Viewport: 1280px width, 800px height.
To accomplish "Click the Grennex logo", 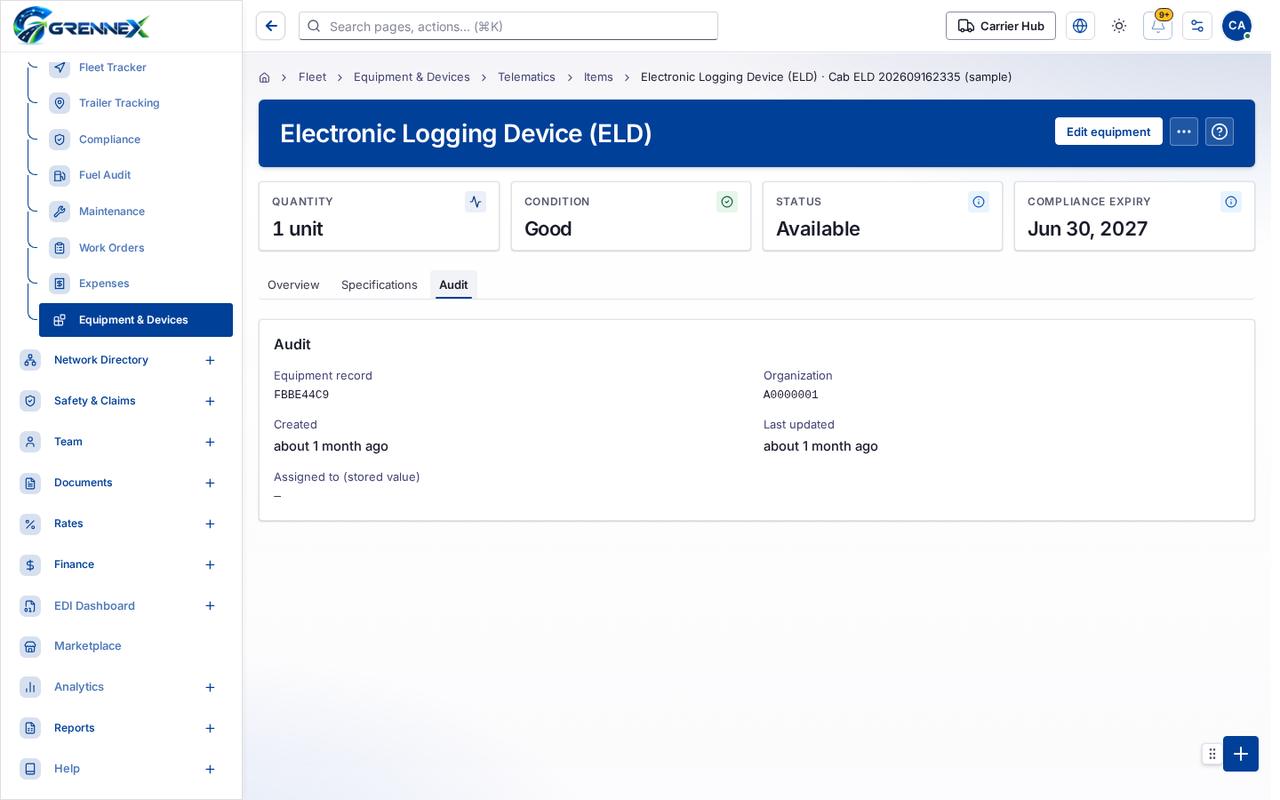I will [81, 26].
